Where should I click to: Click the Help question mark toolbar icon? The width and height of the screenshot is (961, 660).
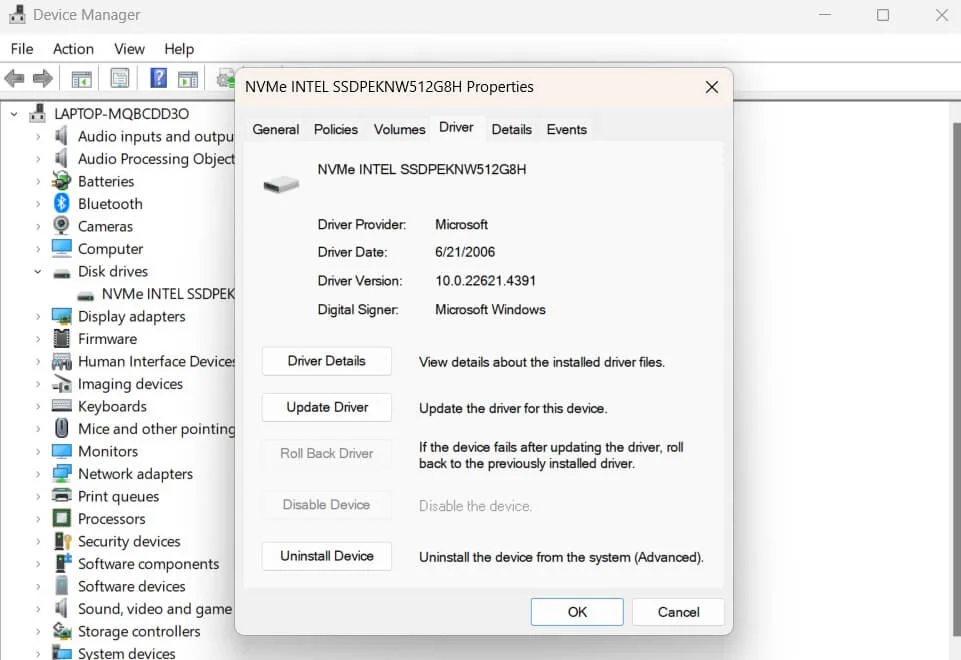158,78
